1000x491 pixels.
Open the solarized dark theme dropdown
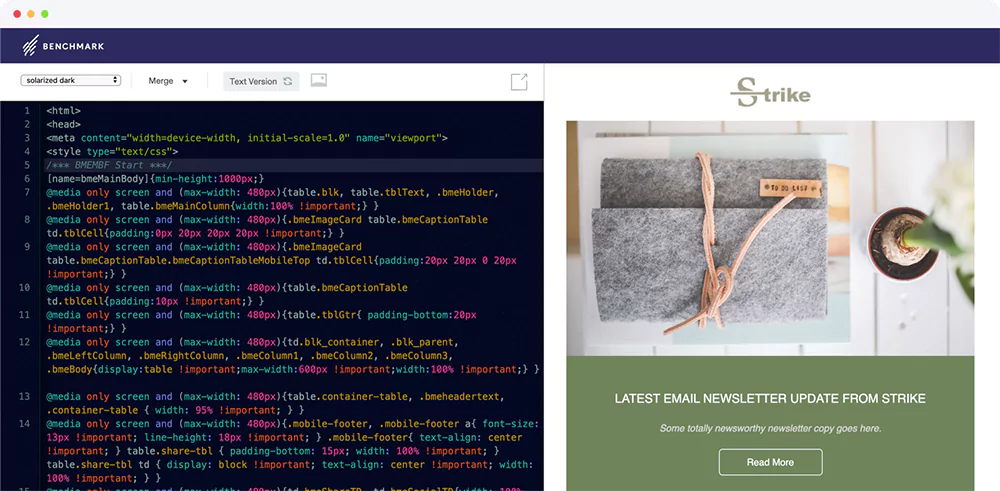70,80
